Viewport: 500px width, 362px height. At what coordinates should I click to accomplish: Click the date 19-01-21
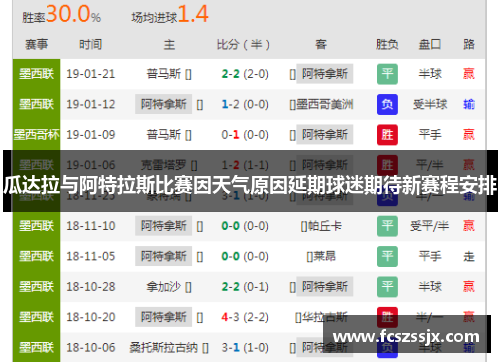[90, 74]
